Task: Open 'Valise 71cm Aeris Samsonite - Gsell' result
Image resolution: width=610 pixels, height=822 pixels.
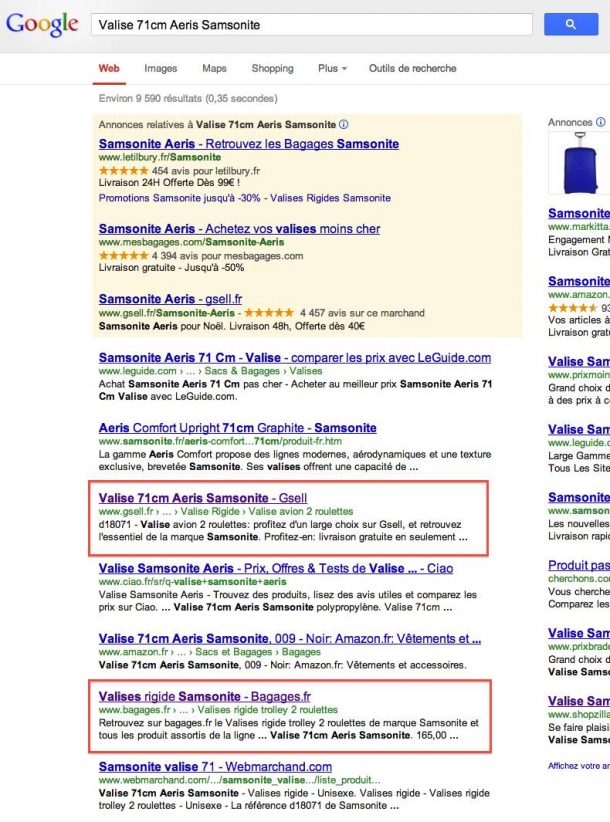Action: [203, 498]
